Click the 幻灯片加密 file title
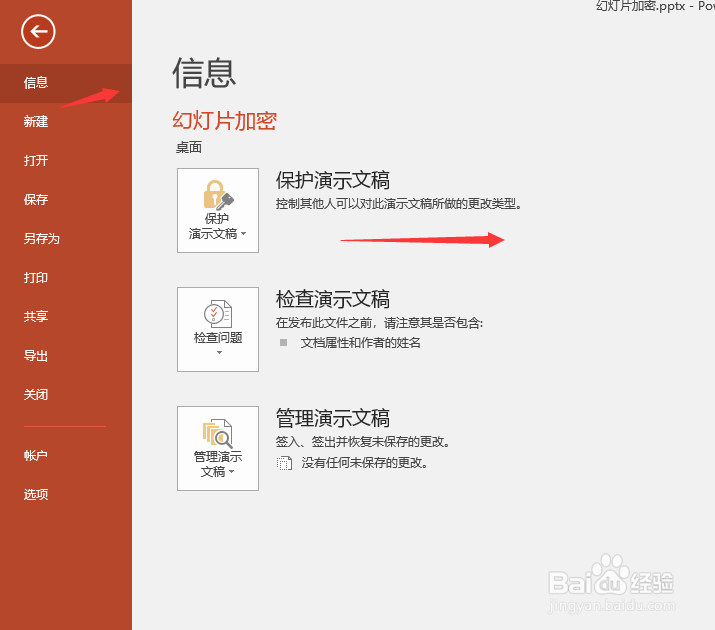 [x=224, y=121]
